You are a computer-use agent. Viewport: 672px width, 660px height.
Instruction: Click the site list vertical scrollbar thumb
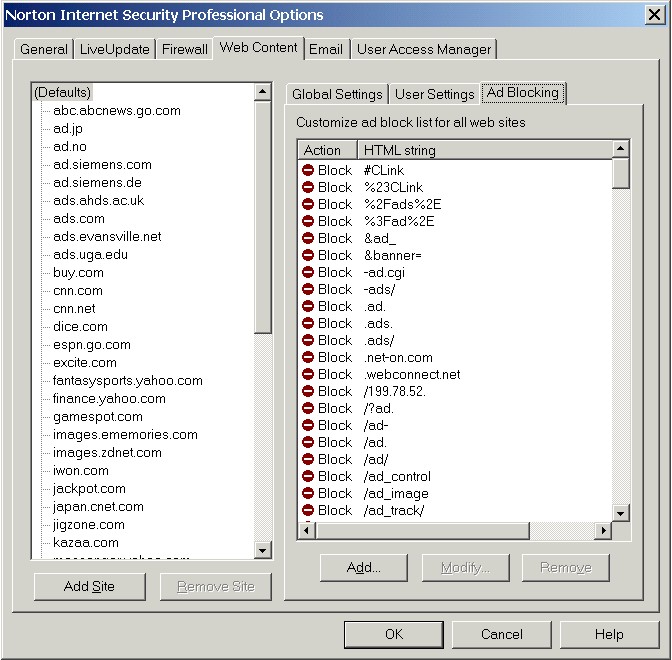[263, 216]
